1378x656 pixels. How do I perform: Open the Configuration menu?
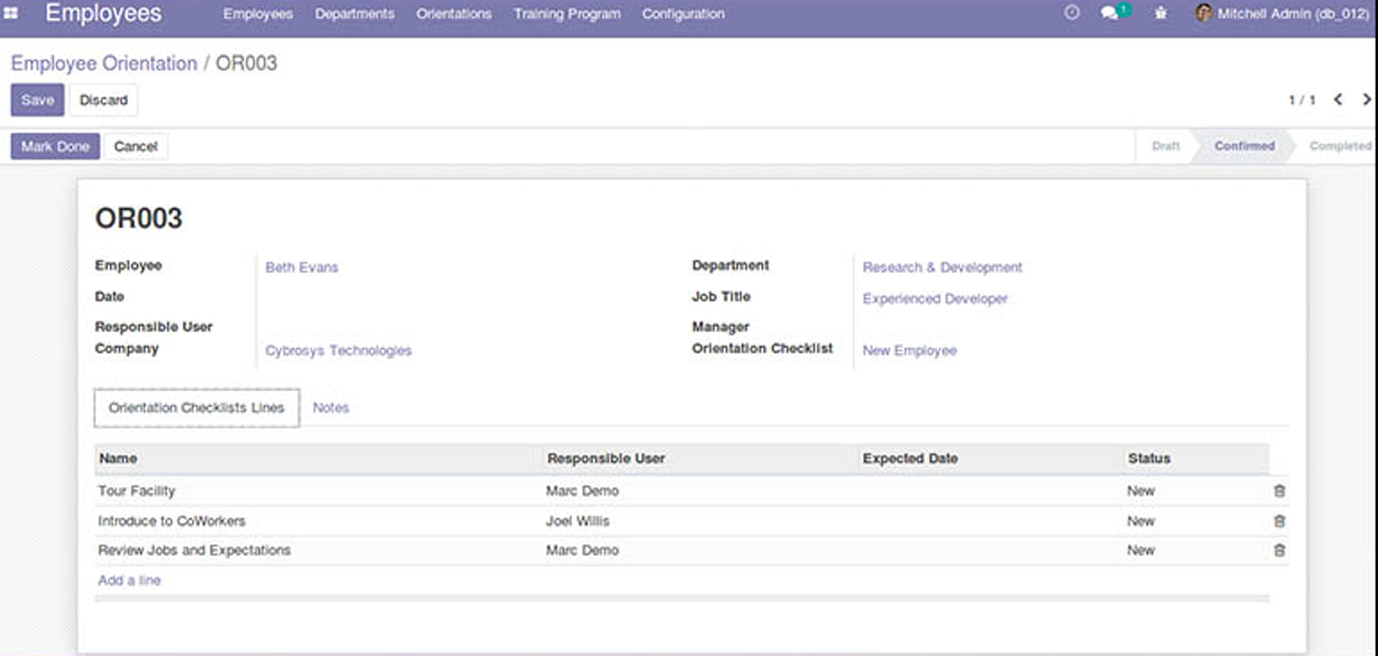click(x=683, y=14)
